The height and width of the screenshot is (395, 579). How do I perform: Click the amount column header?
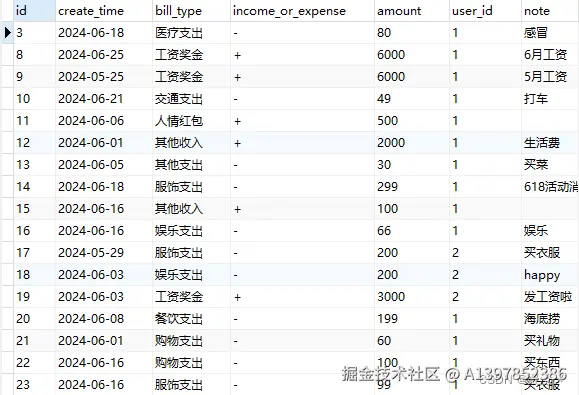coord(412,11)
